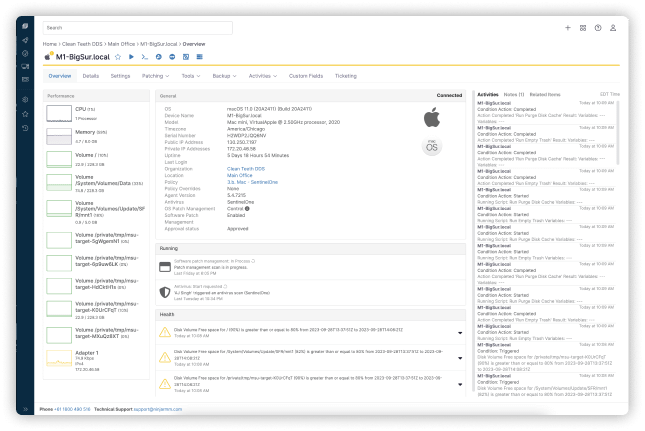Click the history clock icon in left sidebar
645x431 pixels.
coord(25,129)
